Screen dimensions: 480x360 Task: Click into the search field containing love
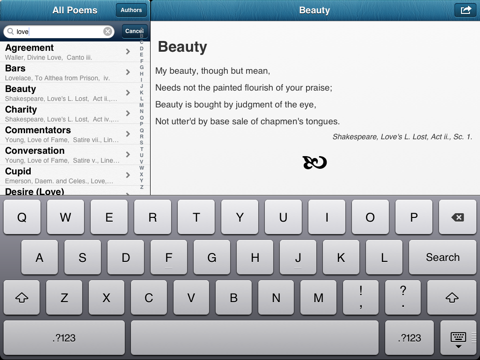tap(59, 31)
